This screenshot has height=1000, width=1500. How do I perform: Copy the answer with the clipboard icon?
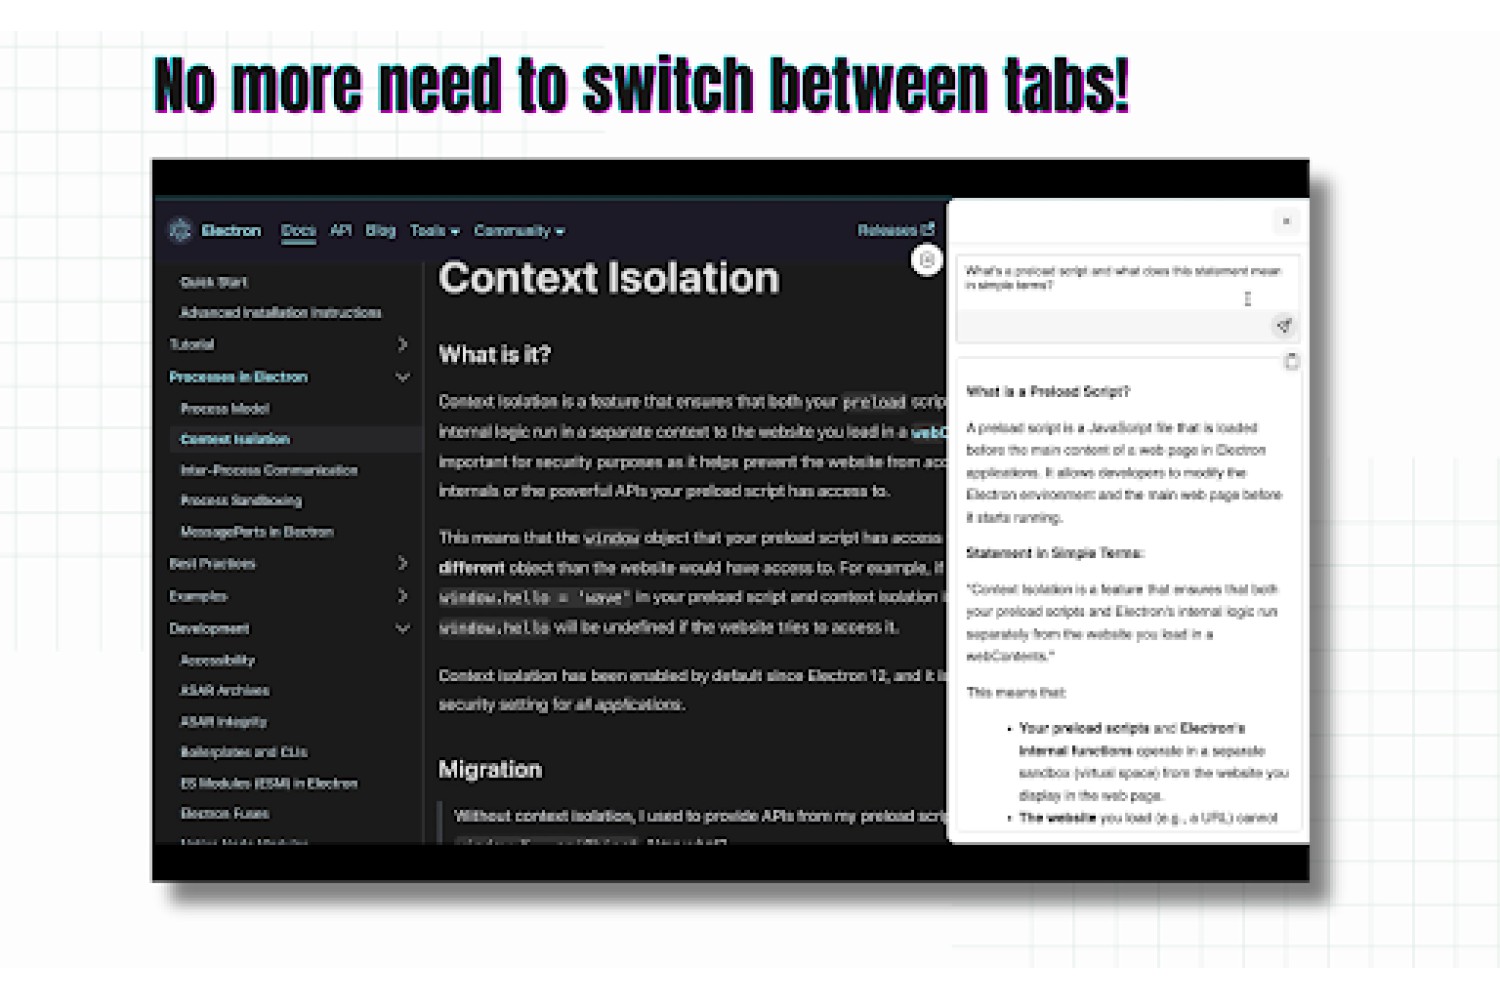pos(1291,362)
